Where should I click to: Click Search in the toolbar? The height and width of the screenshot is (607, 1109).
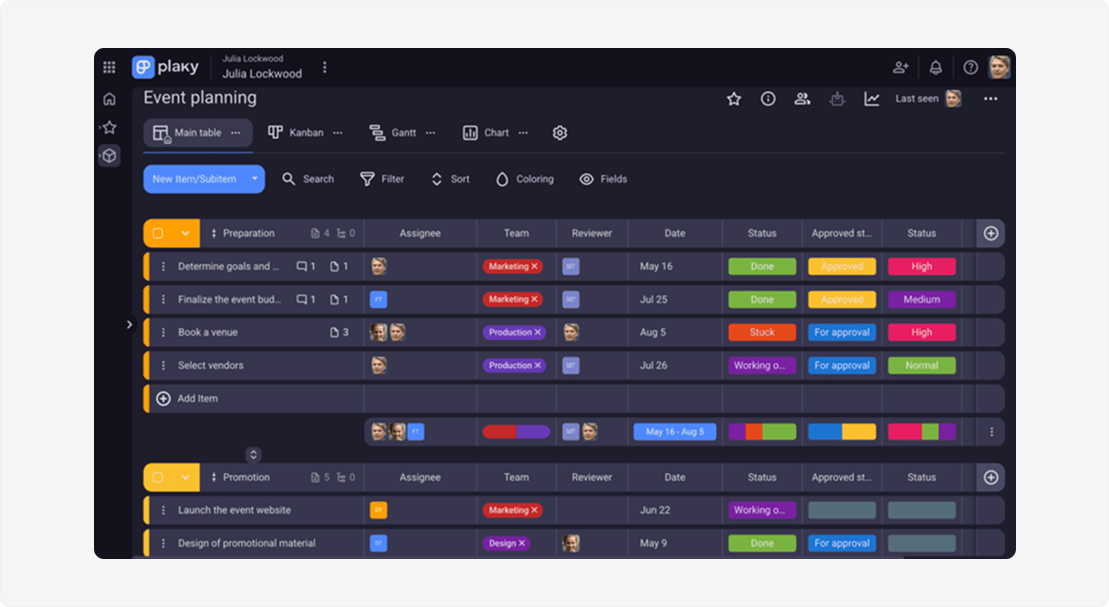click(x=308, y=179)
